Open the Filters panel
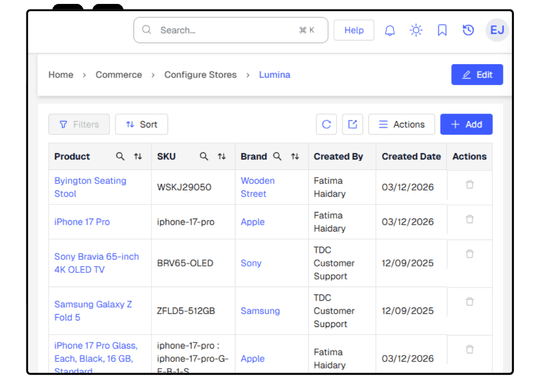Viewport: 540px width, 384px height. pyautogui.click(x=79, y=124)
